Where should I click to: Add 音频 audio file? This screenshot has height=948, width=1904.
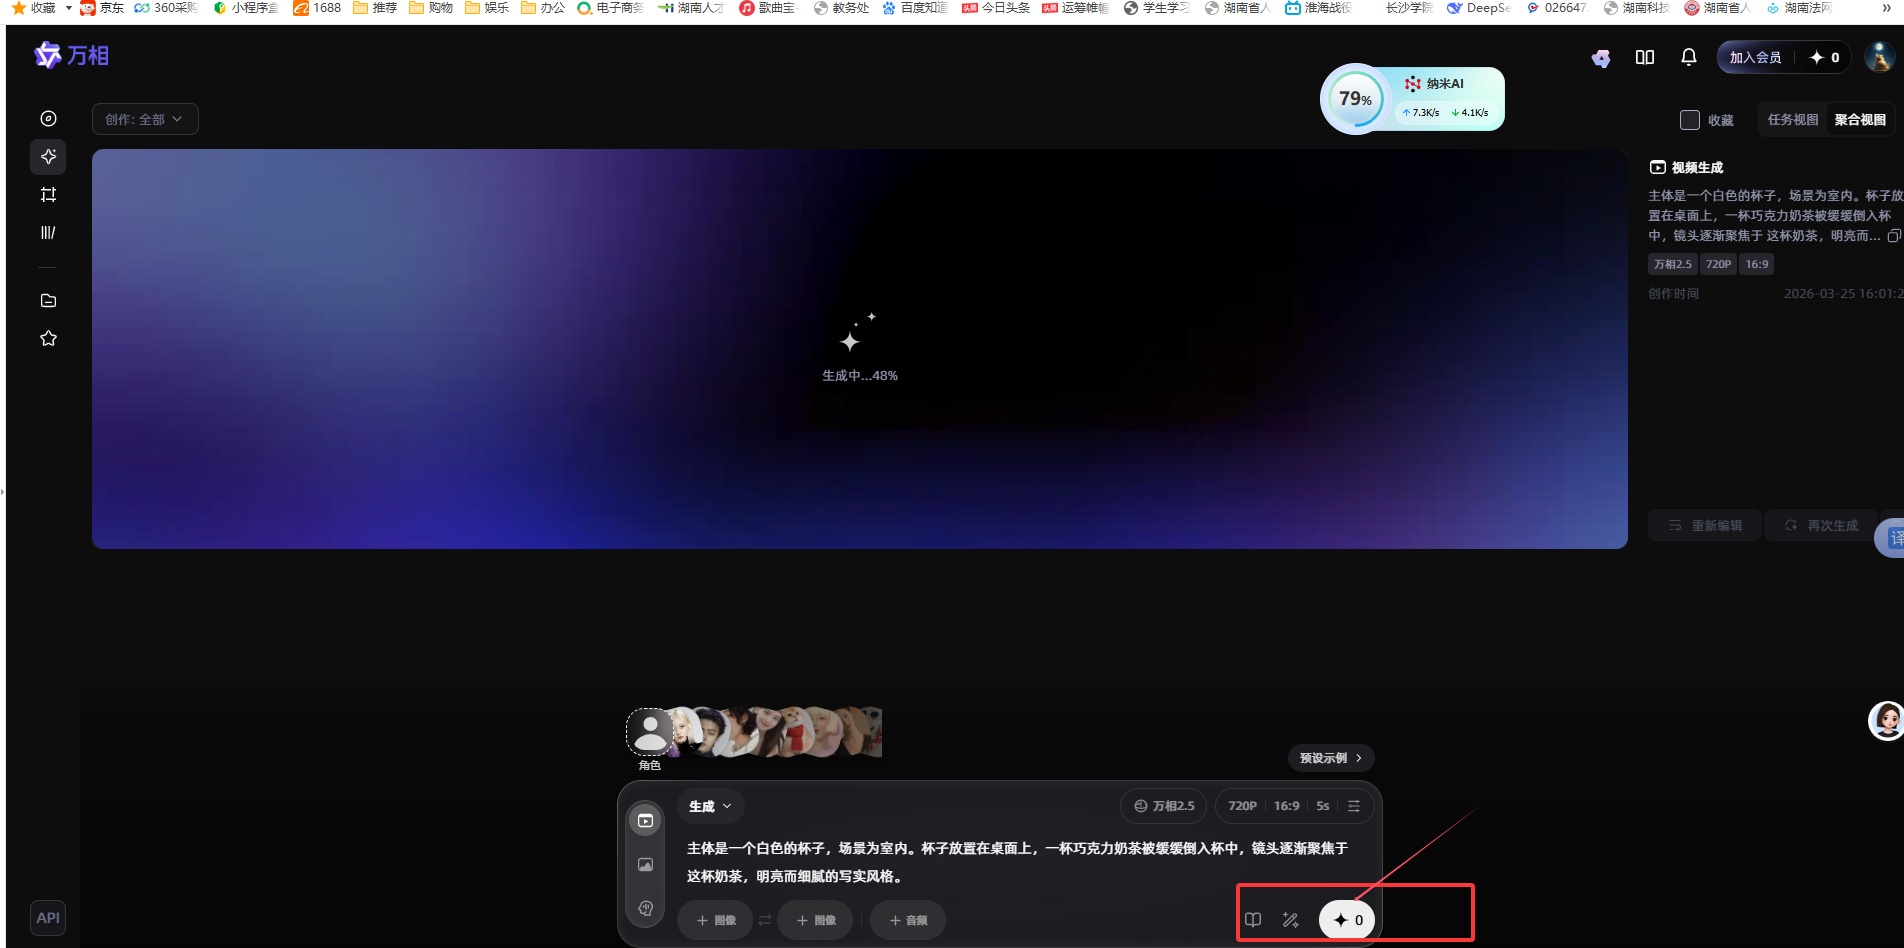pyautogui.click(x=908, y=920)
